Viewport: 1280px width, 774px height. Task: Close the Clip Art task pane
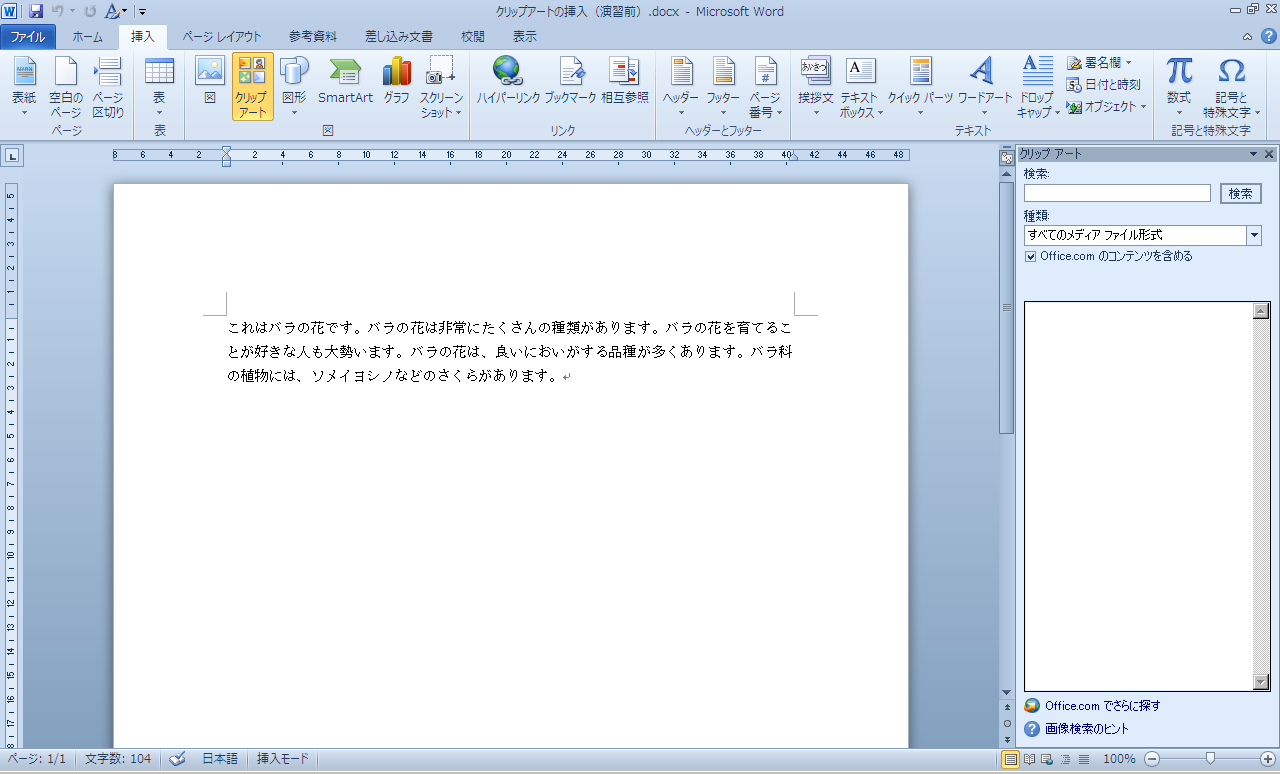coord(1269,154)
